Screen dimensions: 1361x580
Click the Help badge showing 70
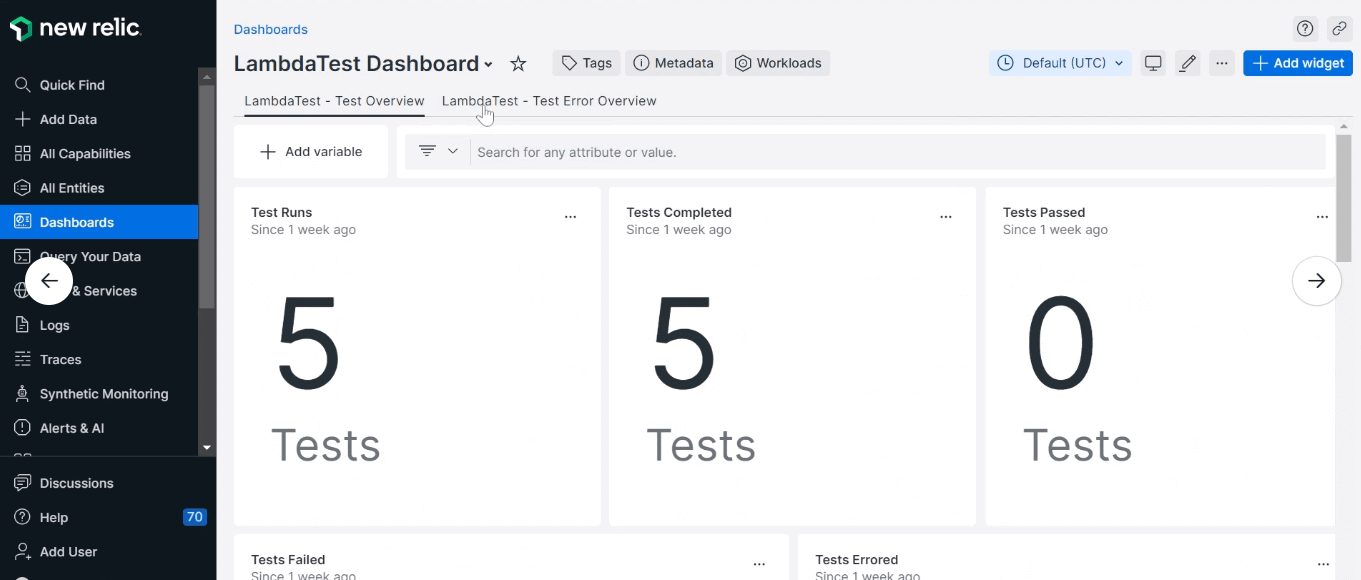tap(195, 517)
